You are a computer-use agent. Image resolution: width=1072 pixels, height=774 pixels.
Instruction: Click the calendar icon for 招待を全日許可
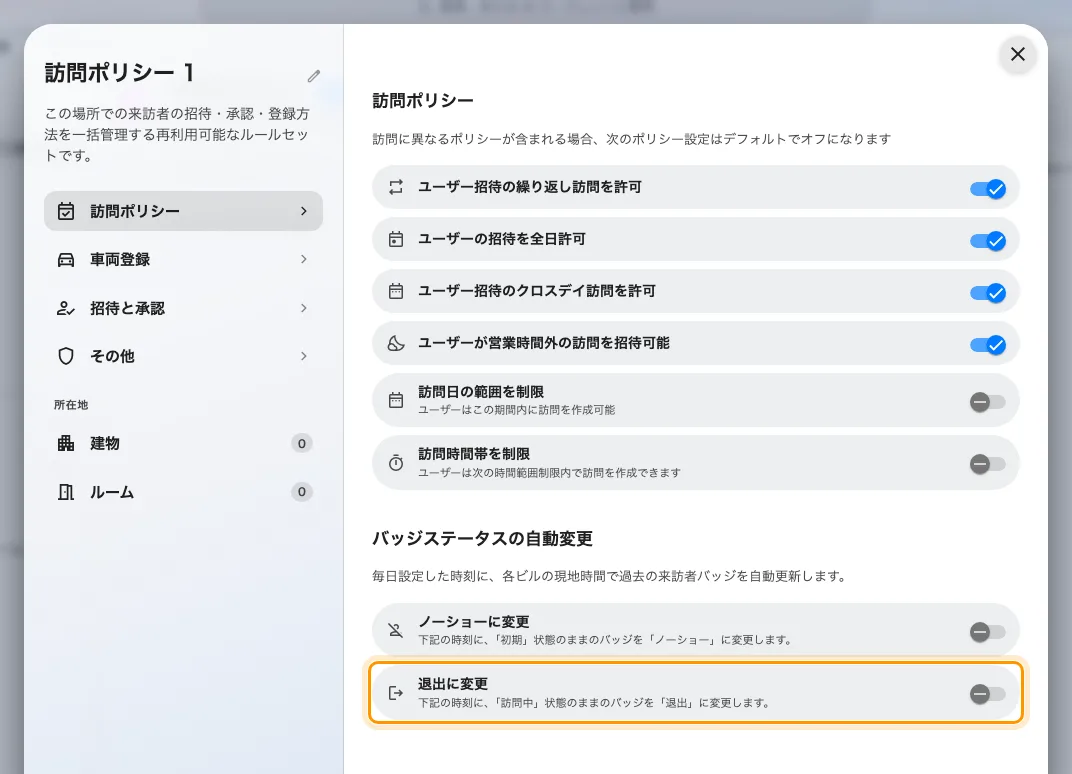point(396,239)
